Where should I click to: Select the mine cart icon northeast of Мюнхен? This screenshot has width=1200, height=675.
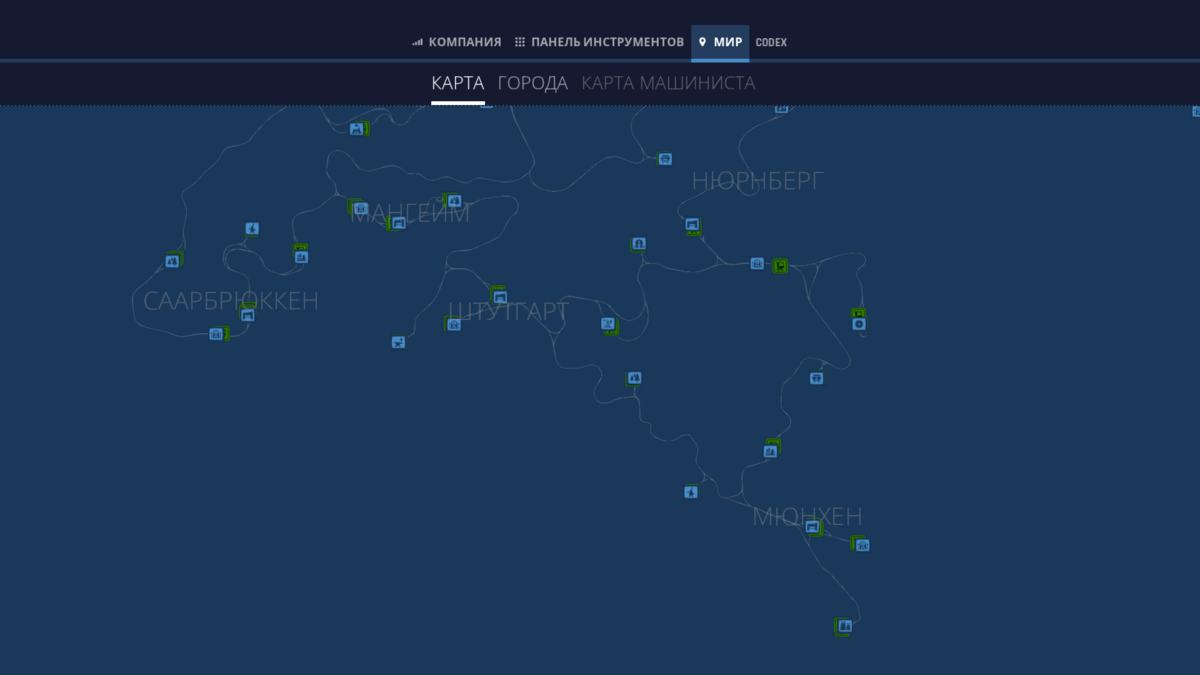click(816, 378)
